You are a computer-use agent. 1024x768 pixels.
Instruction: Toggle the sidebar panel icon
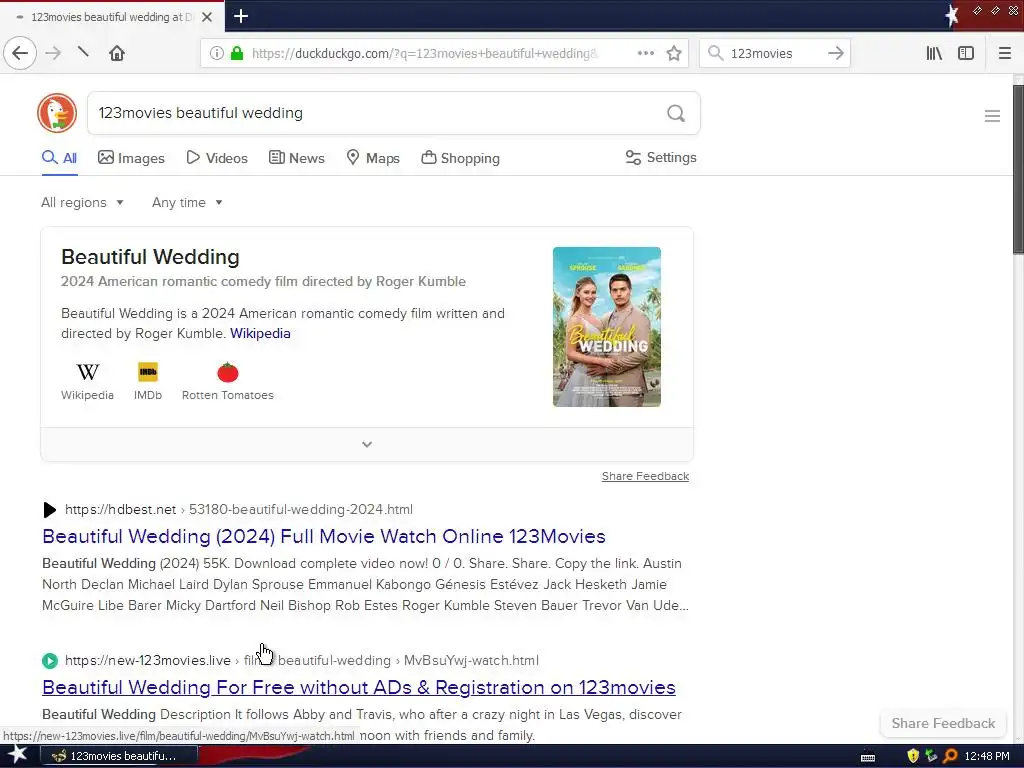[966, 53]
